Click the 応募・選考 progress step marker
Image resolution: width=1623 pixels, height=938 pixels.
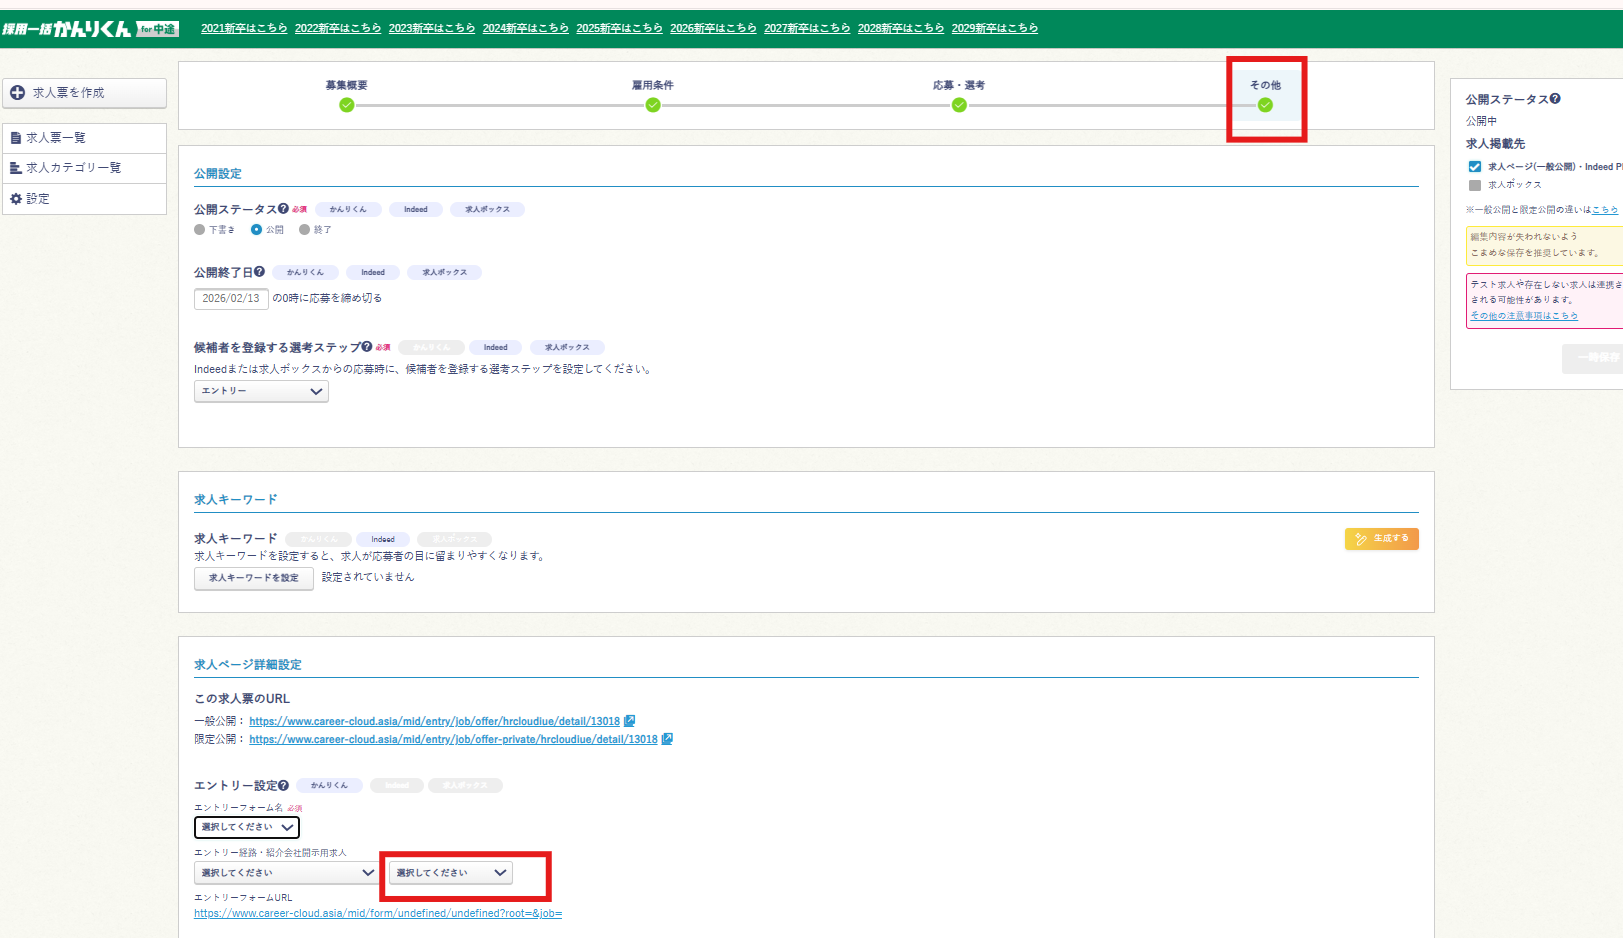pyautogui.click(x=959, y=105)
